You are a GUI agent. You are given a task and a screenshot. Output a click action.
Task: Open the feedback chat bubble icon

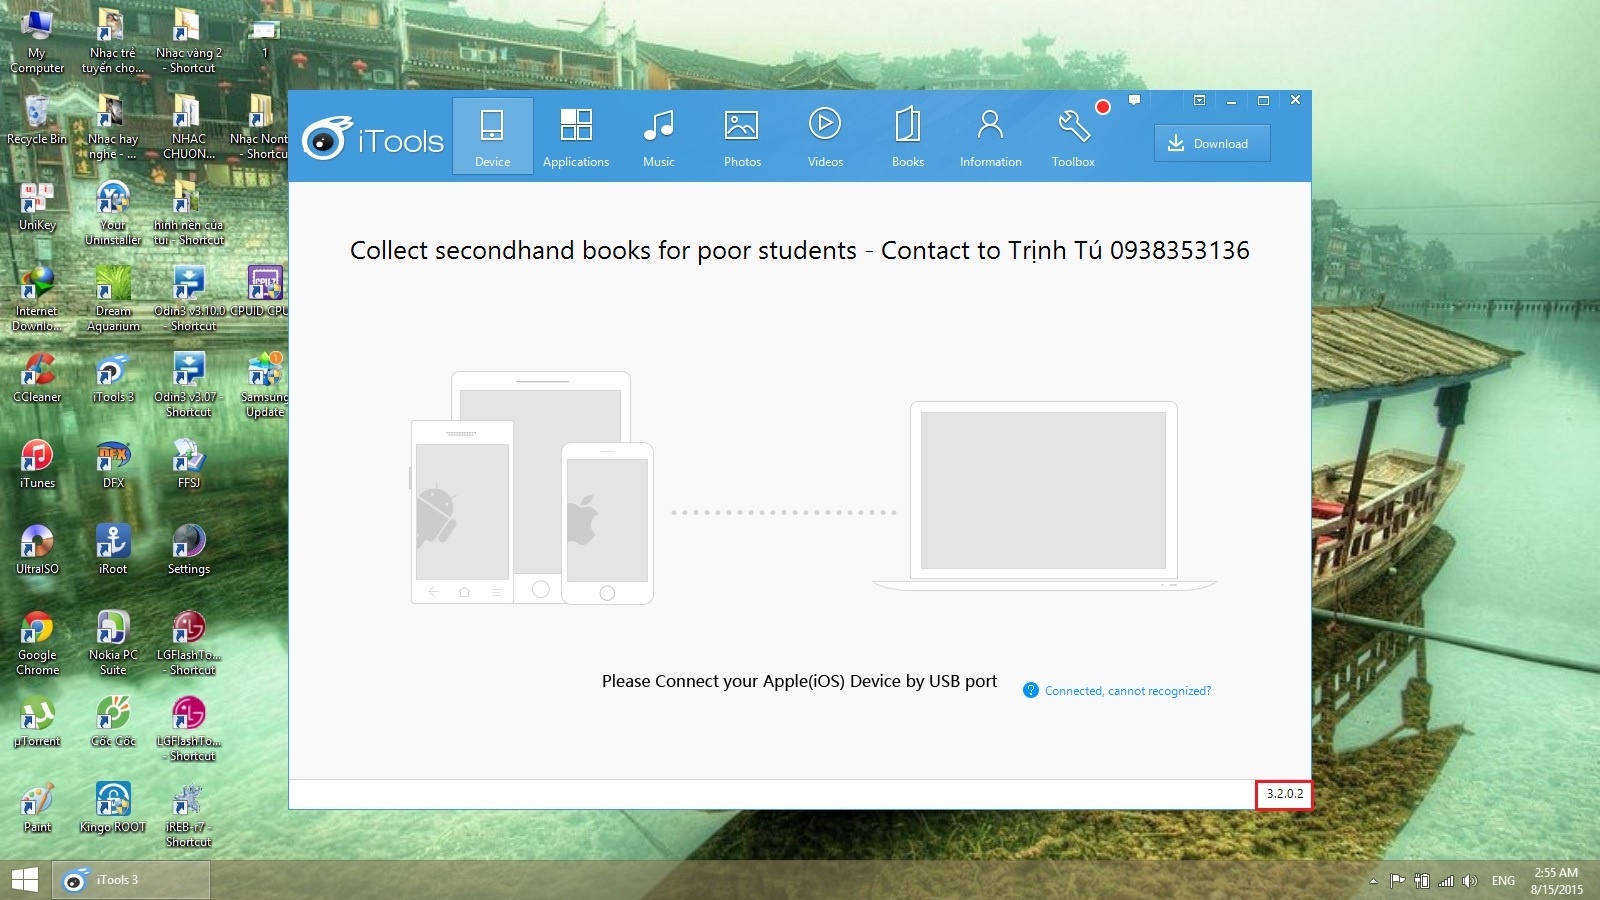coord(1134,100)
